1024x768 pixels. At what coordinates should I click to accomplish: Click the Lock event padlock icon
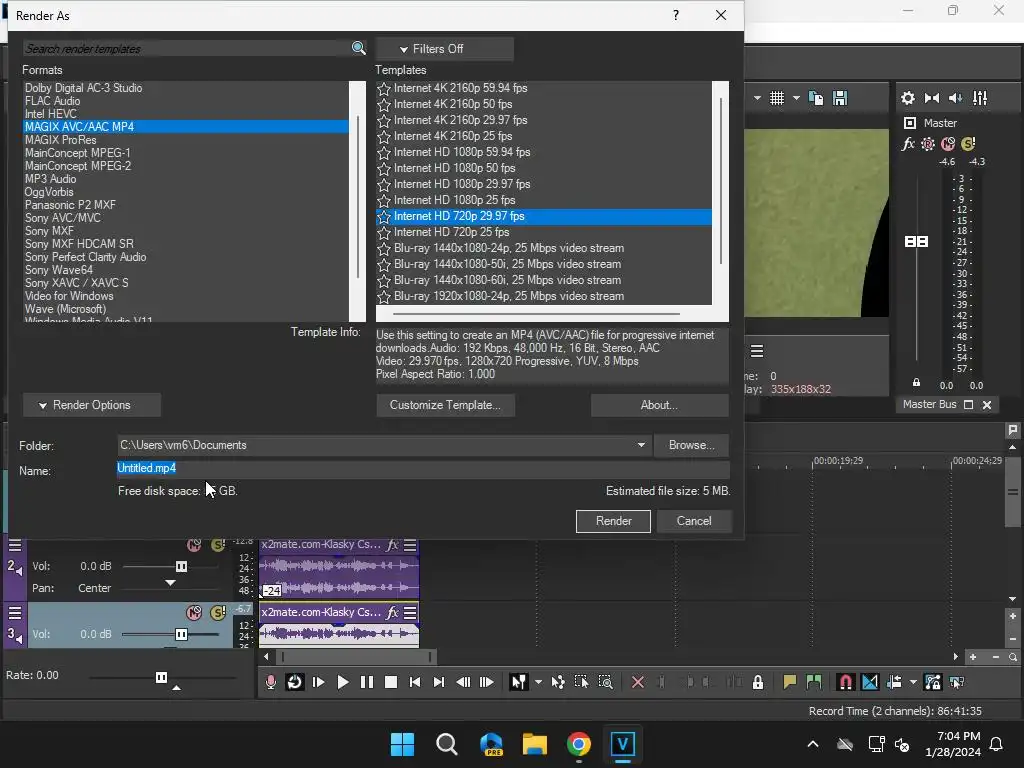point(758,682)
